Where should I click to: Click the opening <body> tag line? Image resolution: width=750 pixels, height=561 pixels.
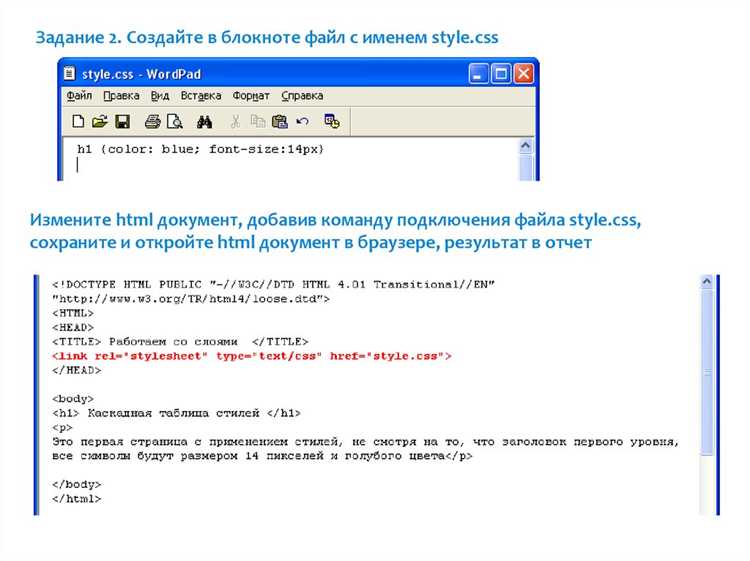73,398
